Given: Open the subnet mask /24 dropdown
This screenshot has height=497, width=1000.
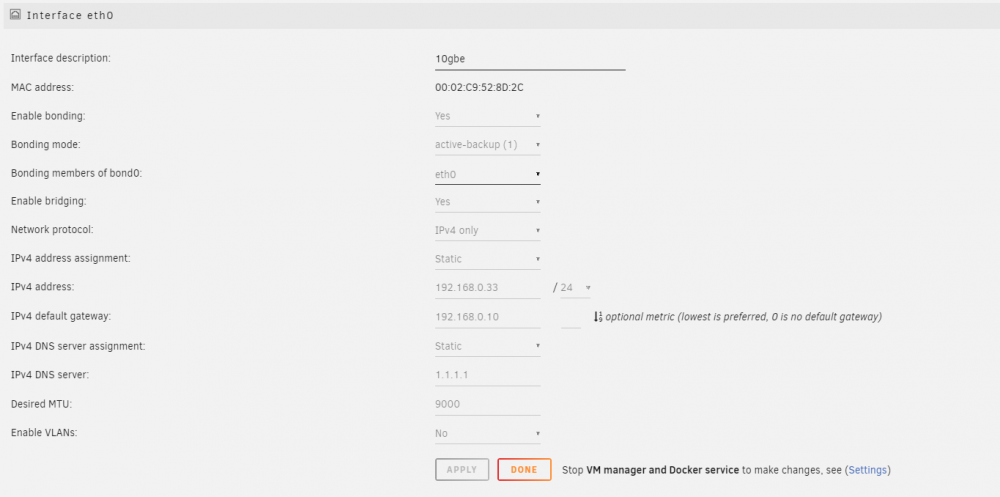Looking at the screenshot, I should coord(575,288).
